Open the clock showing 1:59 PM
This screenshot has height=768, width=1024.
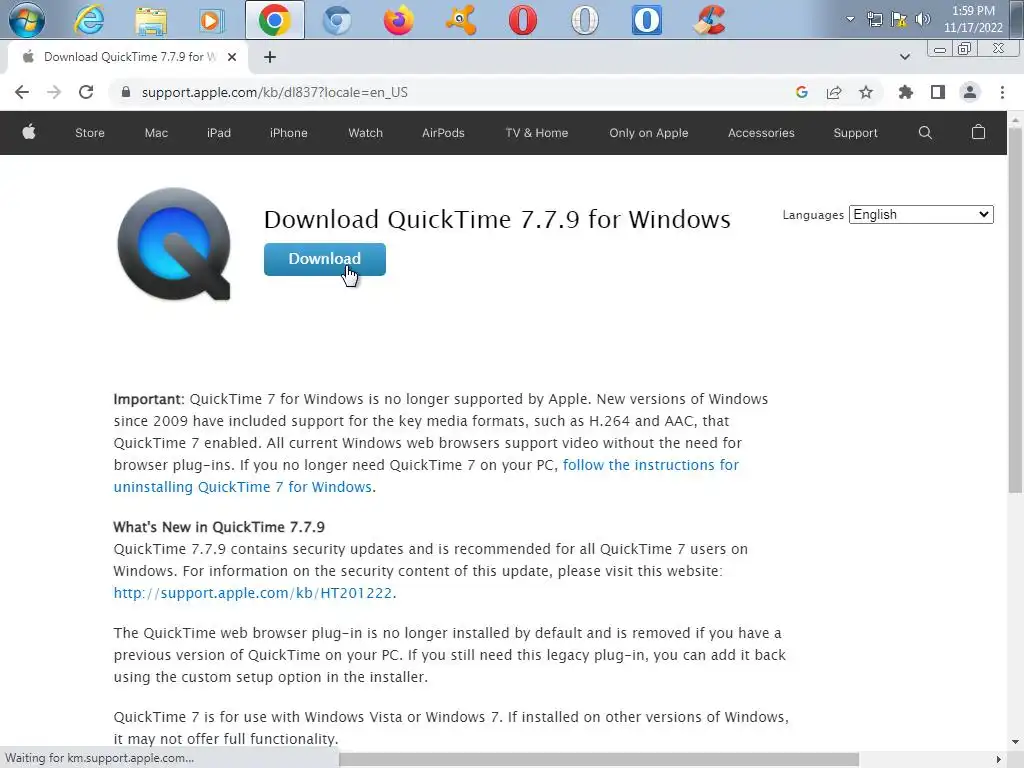click(973, 19)
